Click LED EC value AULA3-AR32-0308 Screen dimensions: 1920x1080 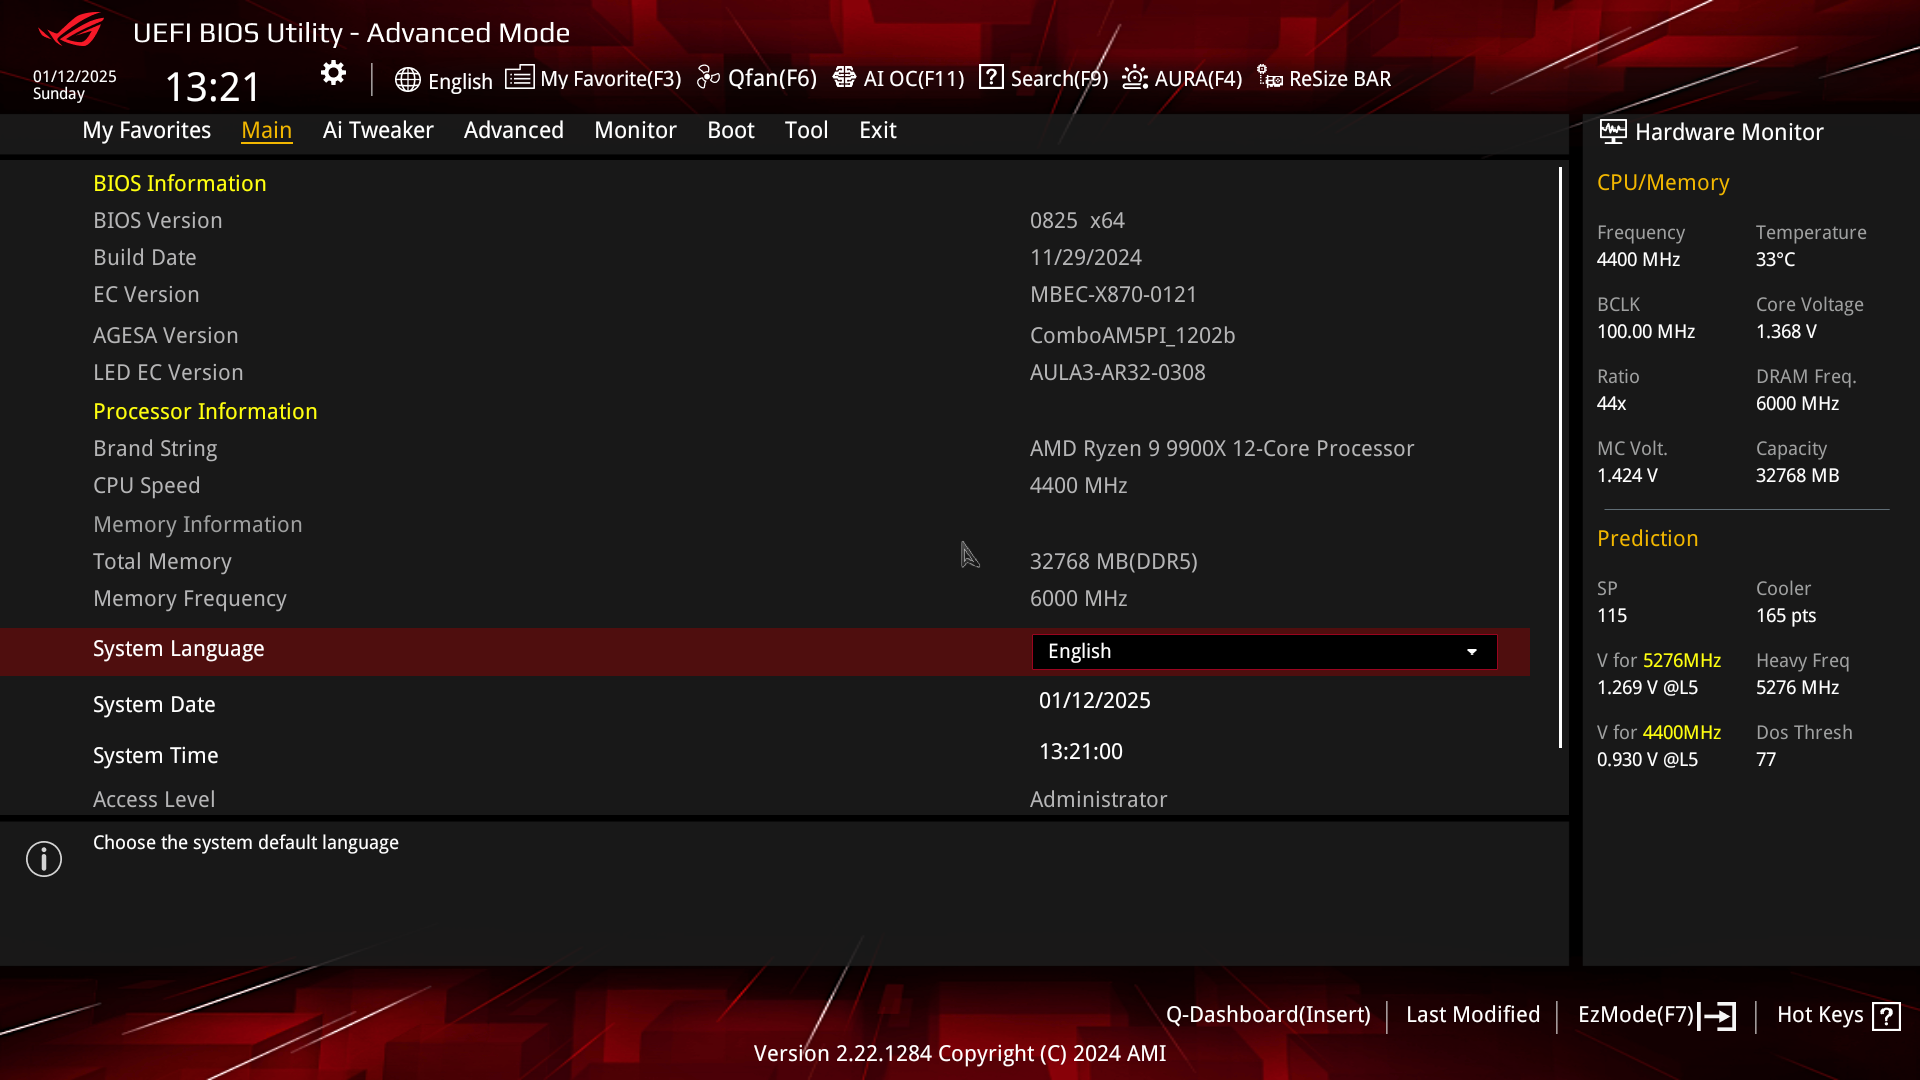tap(1118, 372)
